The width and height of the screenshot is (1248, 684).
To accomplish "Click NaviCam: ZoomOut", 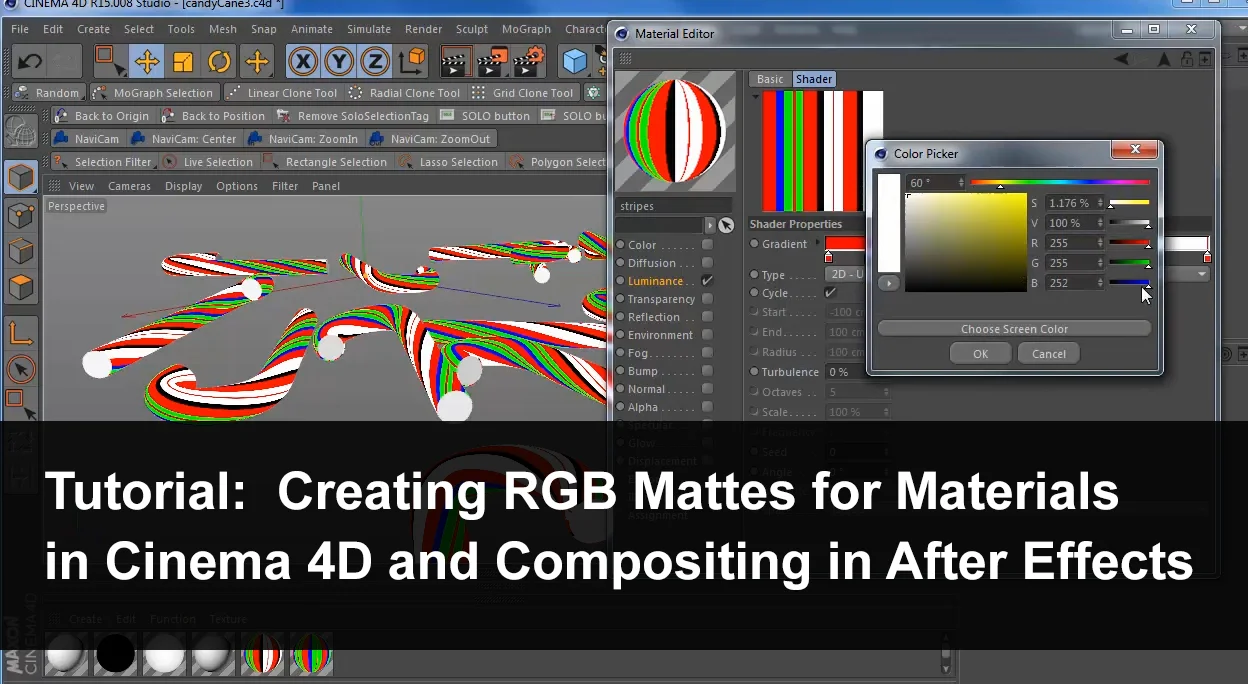I will 430,139.
